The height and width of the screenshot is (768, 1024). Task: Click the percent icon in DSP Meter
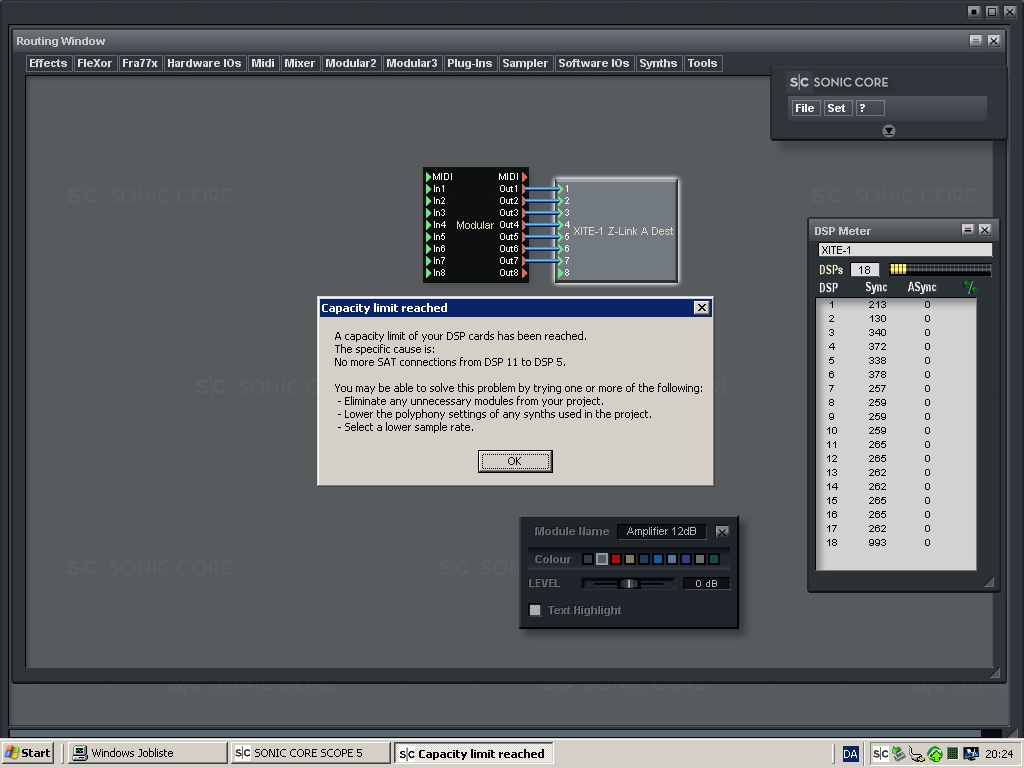click(969, 288)
